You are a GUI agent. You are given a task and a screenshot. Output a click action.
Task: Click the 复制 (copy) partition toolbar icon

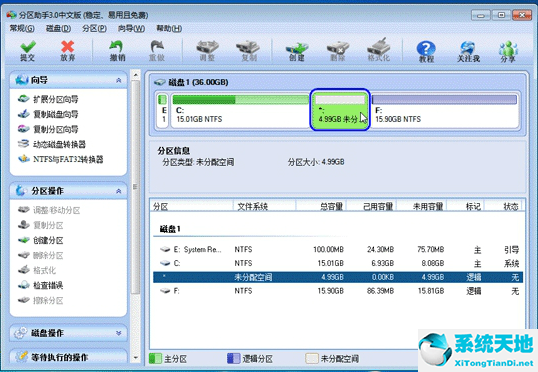coord(248,51)
